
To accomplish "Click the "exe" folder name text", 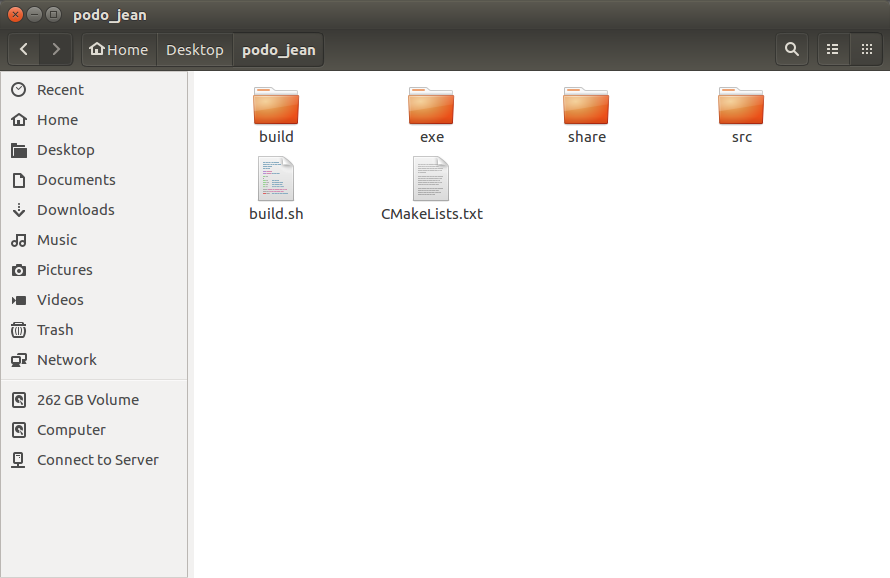I will (432, 137).
